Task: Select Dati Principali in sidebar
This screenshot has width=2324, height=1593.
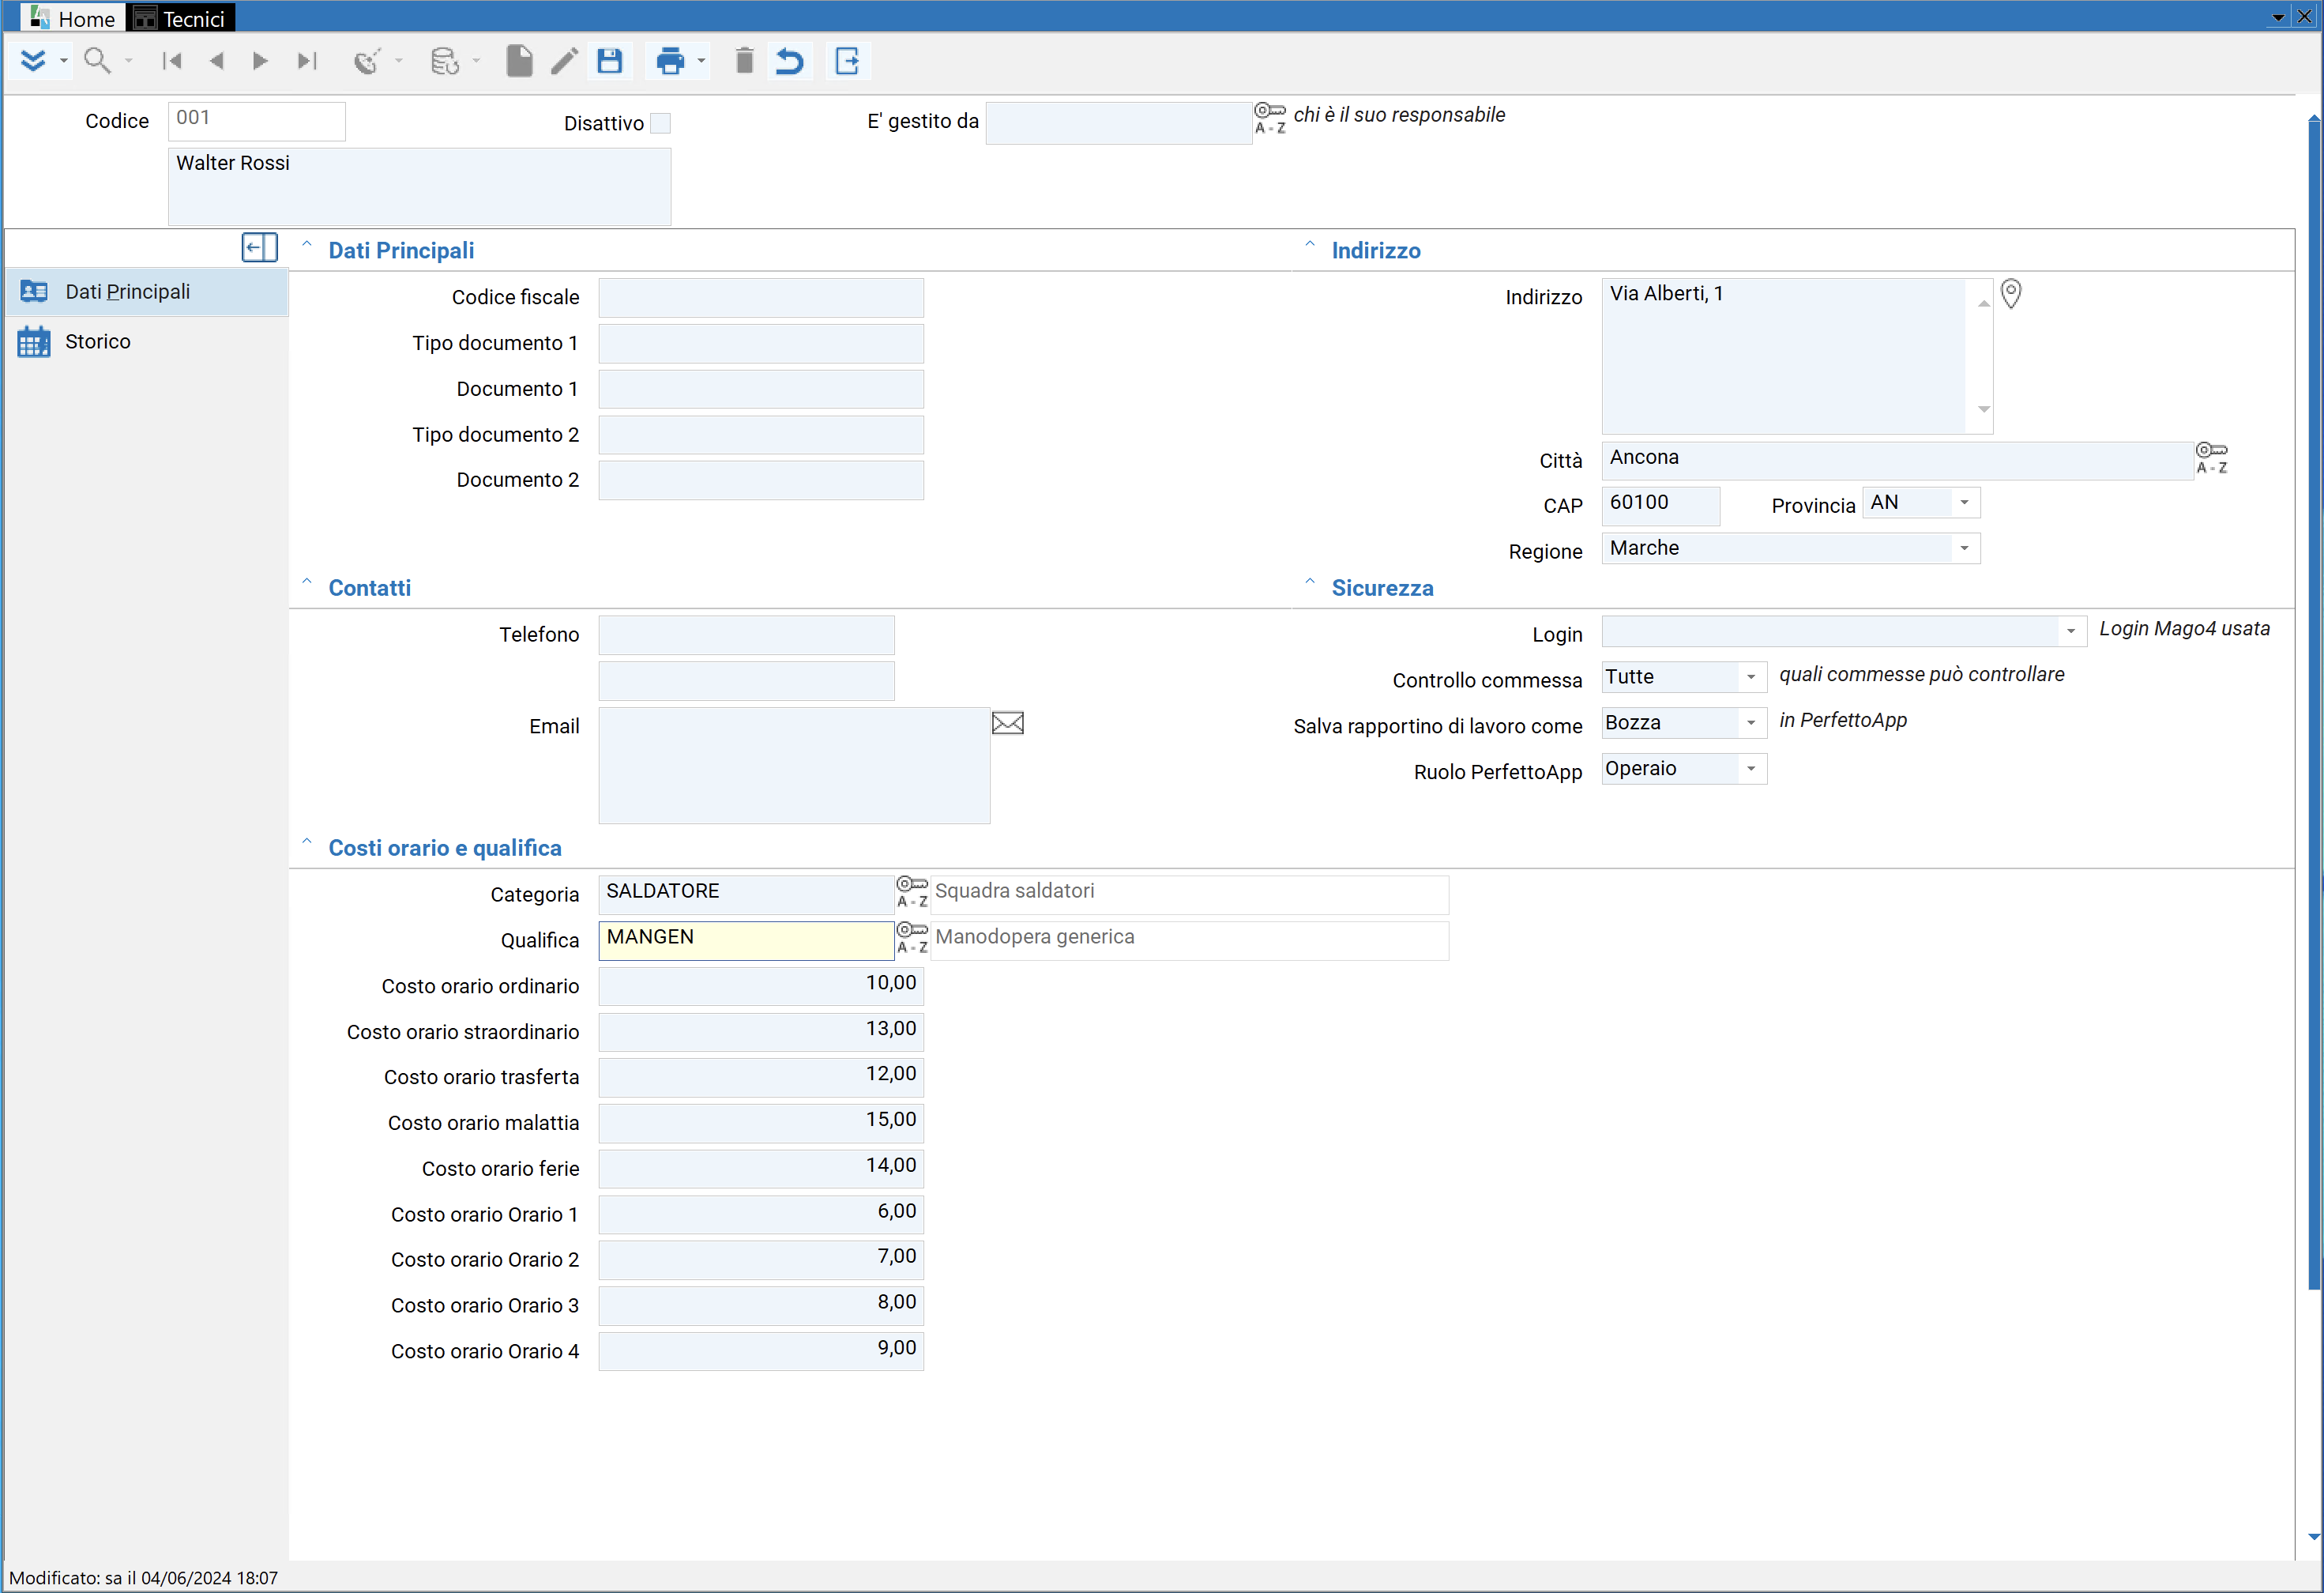Action: point(147,291)
